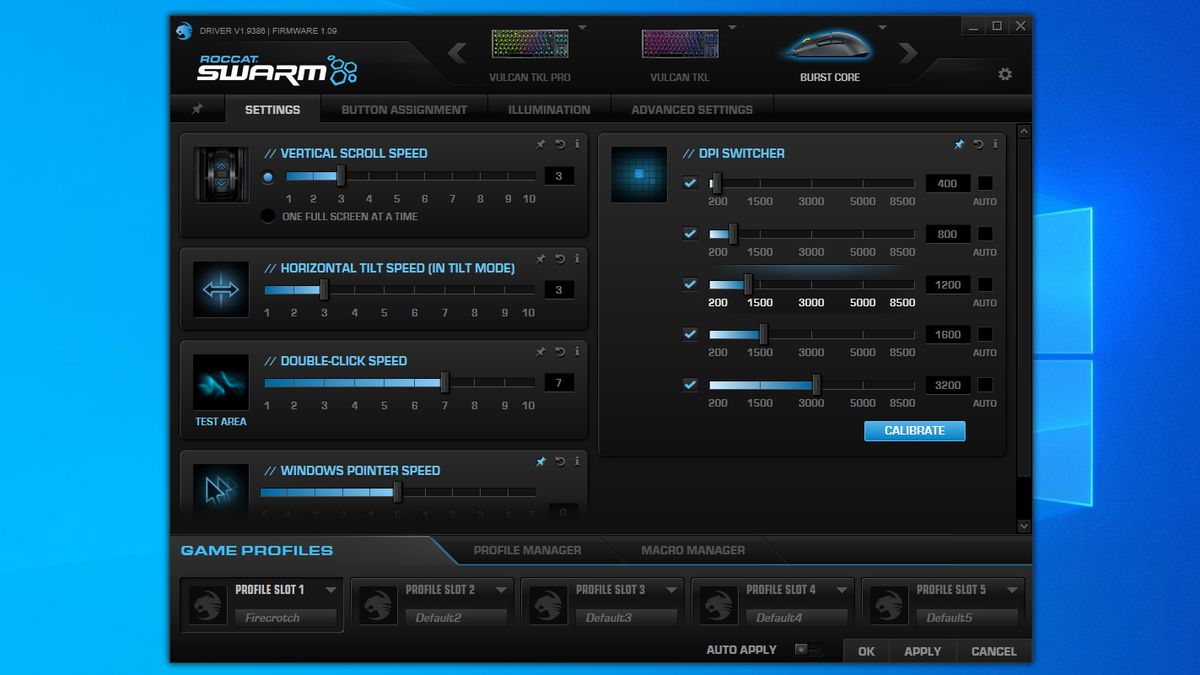This screenshot has height=675, width=1200.
Task: Show info for the Double-Click Speed panel
Action: (577, 352)
